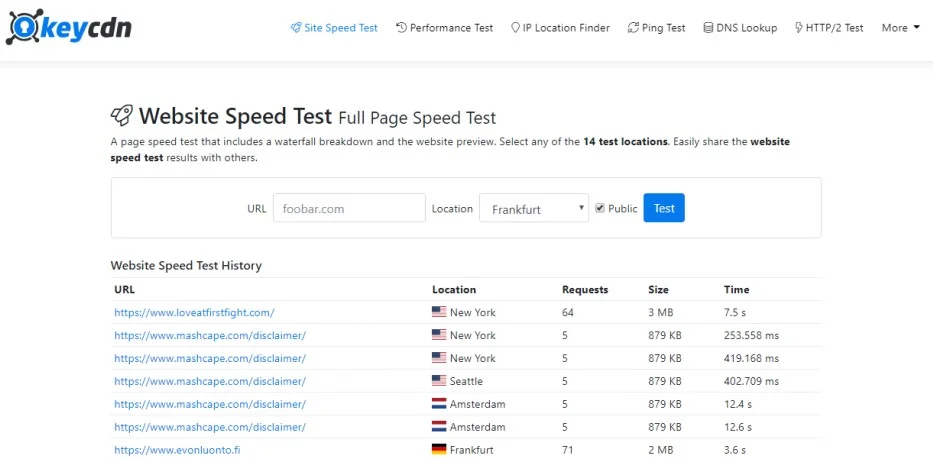
Task: Click the Website Speed Test History heading
Action: pyautogui.click(x=186, y=266)
